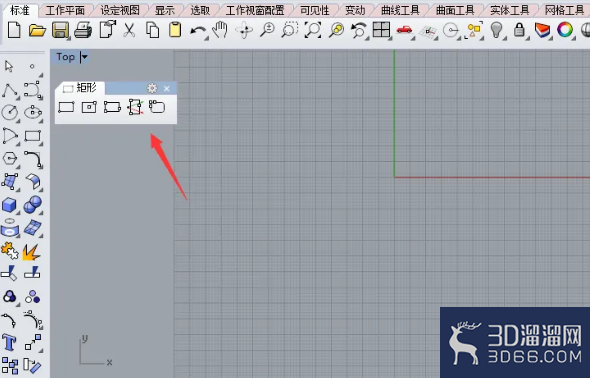Zoom to extents of all objects

tap(313, 30)
